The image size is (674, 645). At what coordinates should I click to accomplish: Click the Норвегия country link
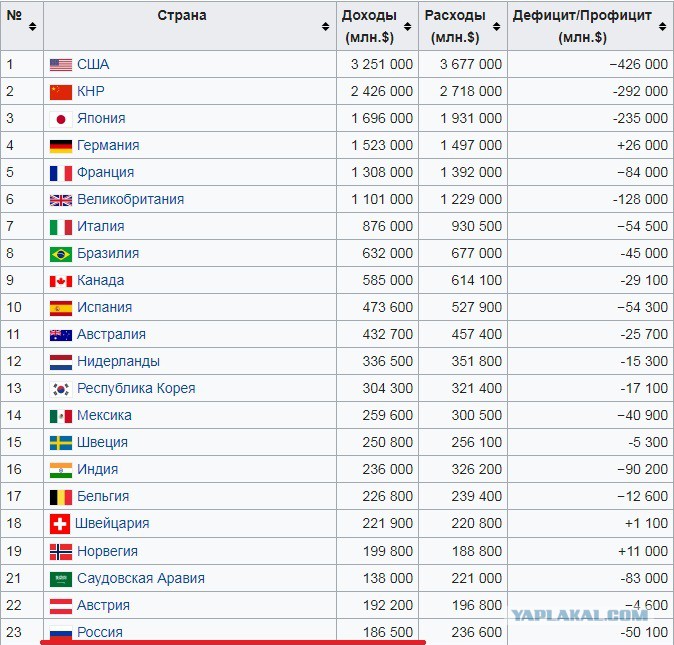[x=107, y=552]
